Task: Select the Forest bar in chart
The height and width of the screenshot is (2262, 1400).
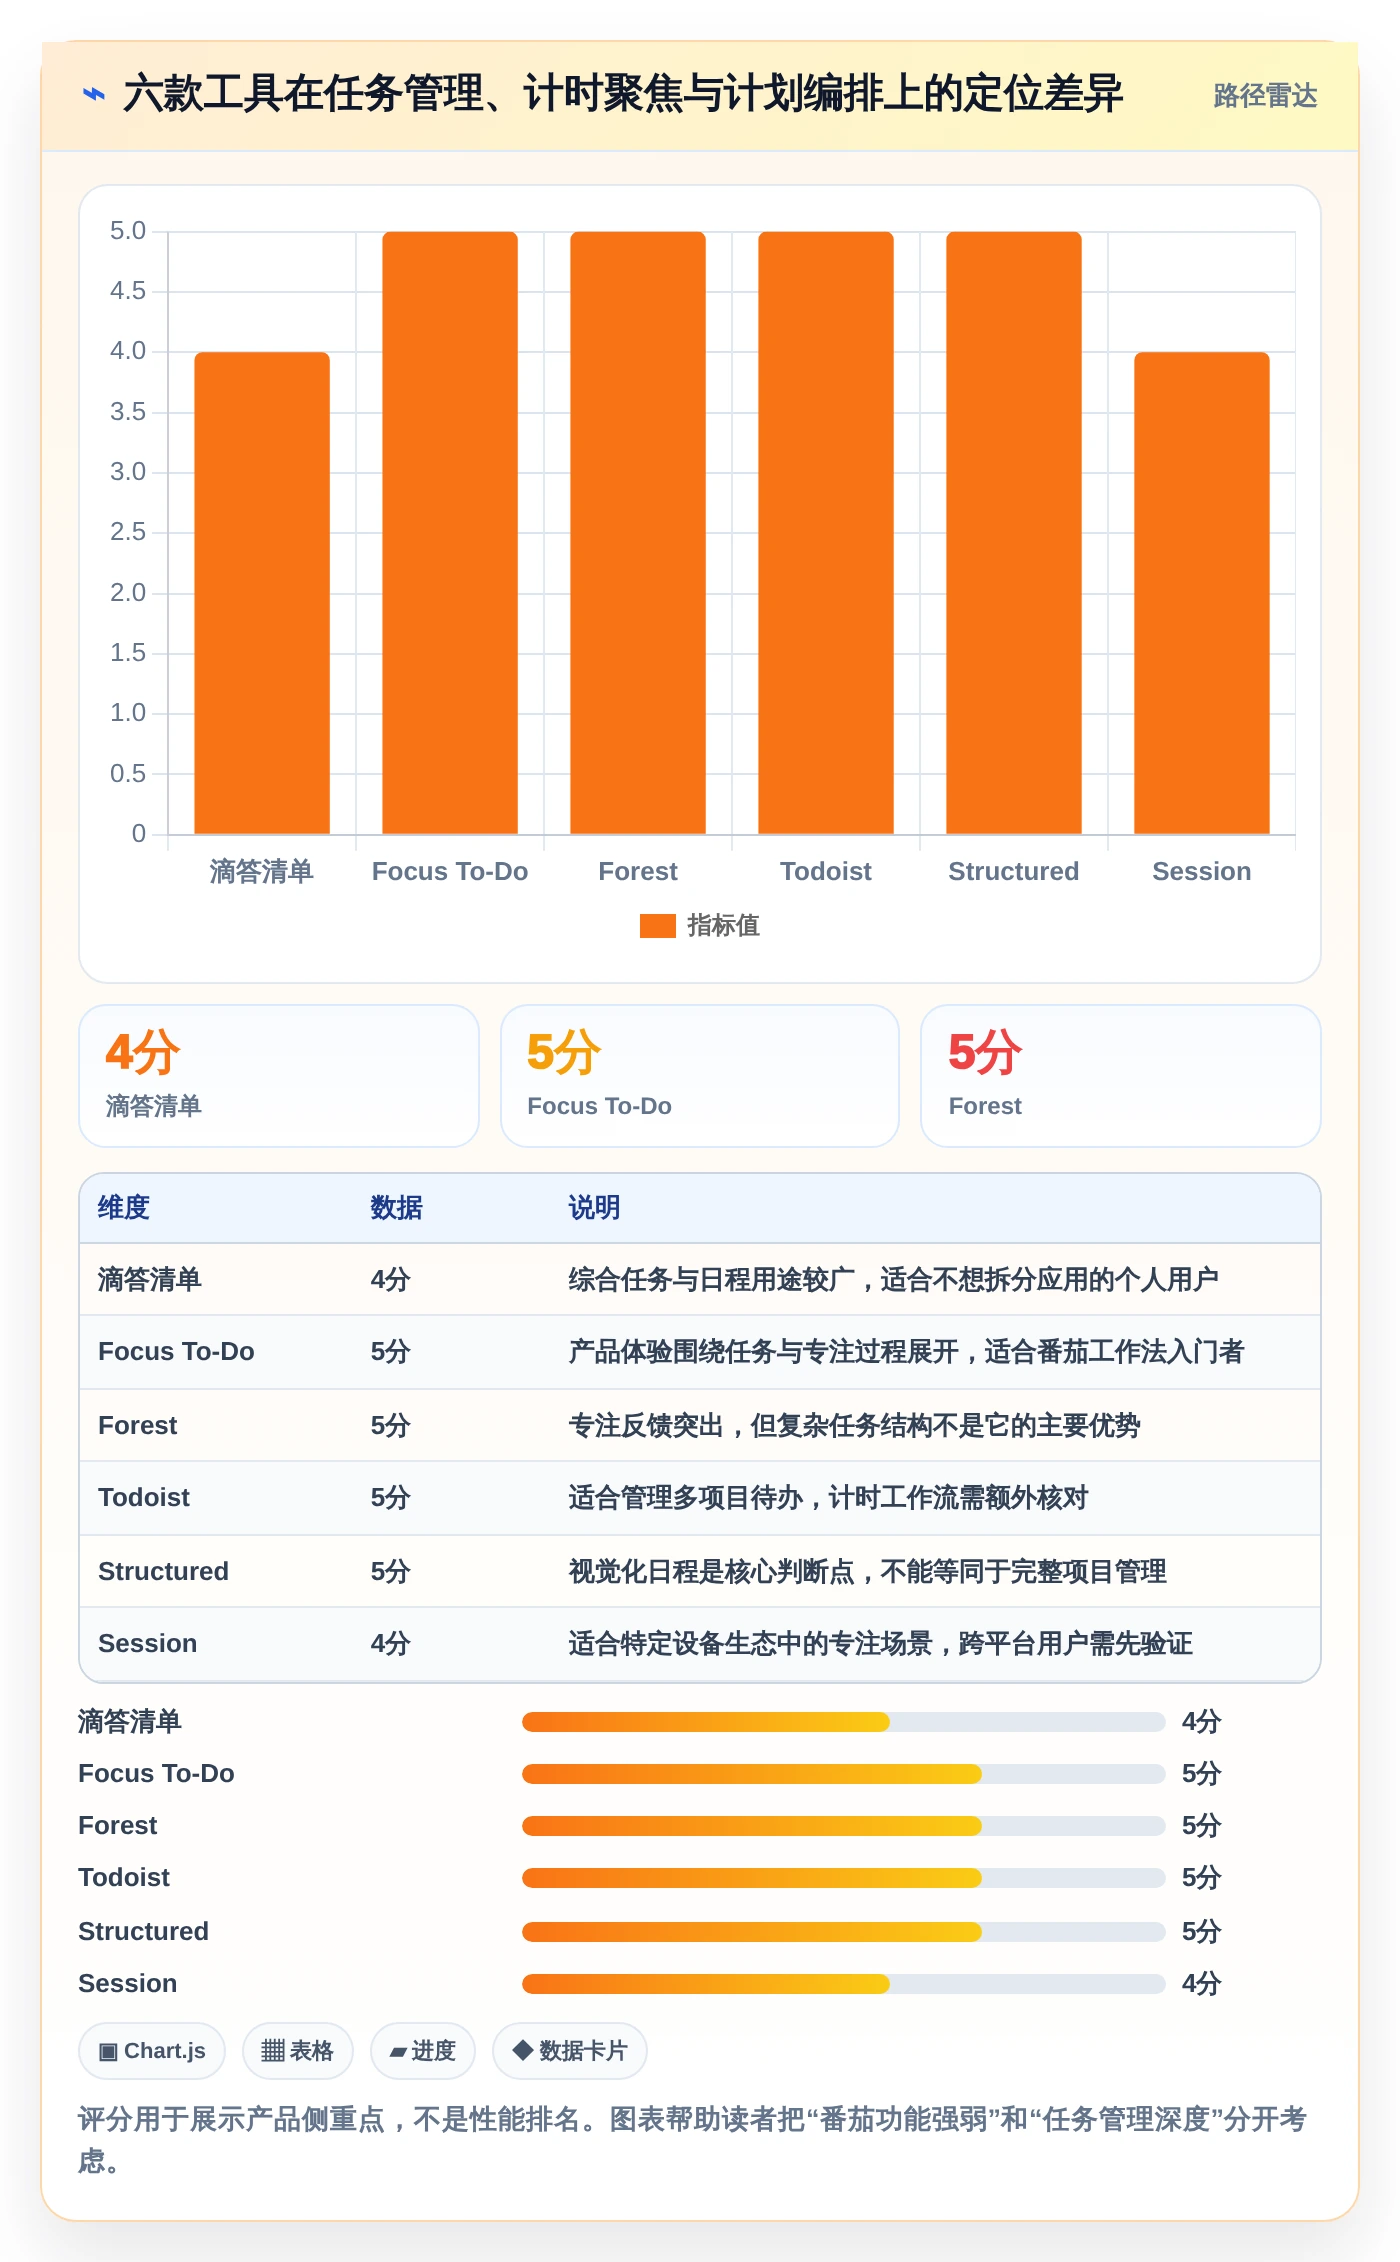Action: [638, 532]
